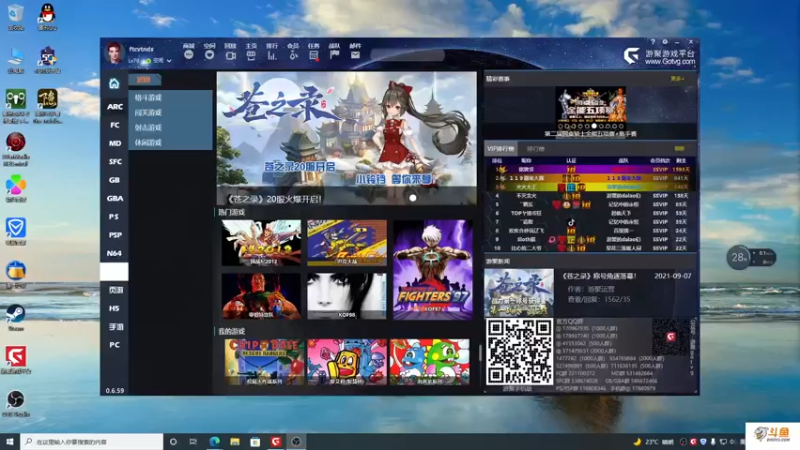This screenshot has width=800, height=450.
Task: Open the QQ penguin desktop icon
Action: (47, 17)
